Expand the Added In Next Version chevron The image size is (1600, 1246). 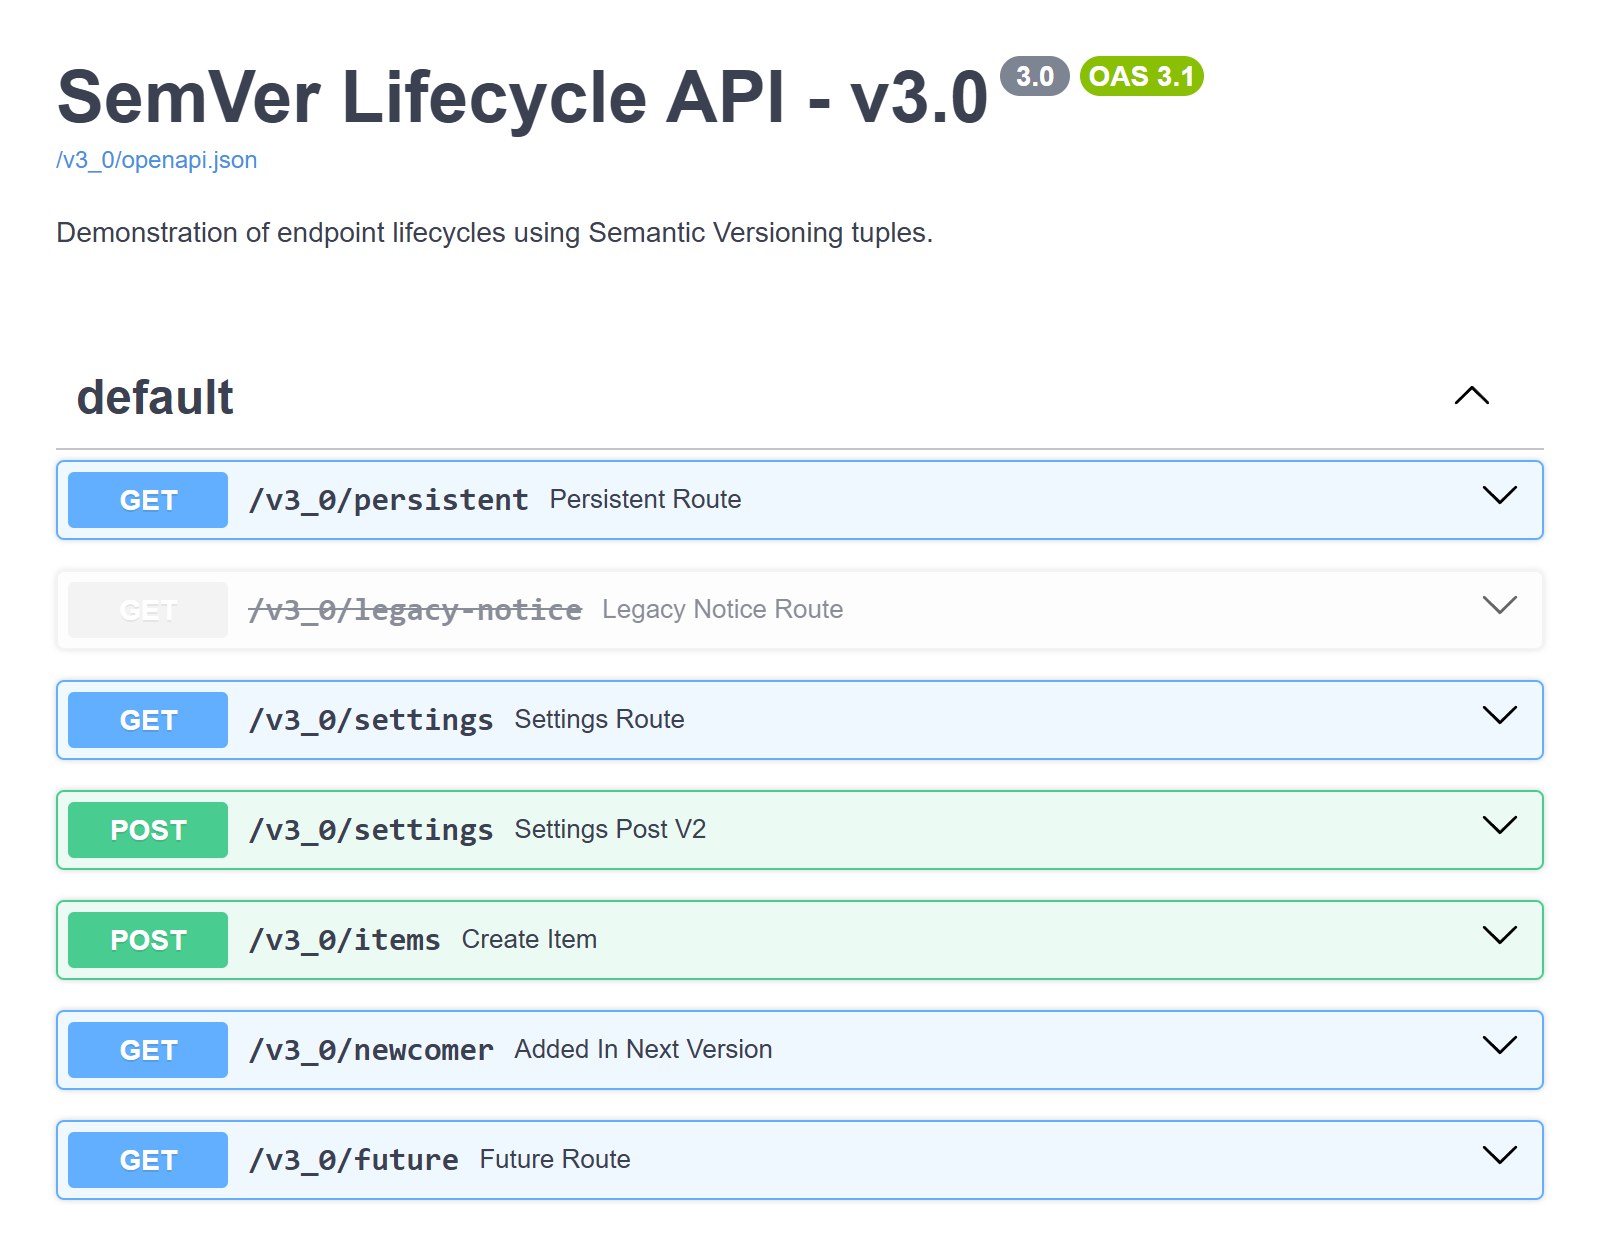(1499, 1046)
